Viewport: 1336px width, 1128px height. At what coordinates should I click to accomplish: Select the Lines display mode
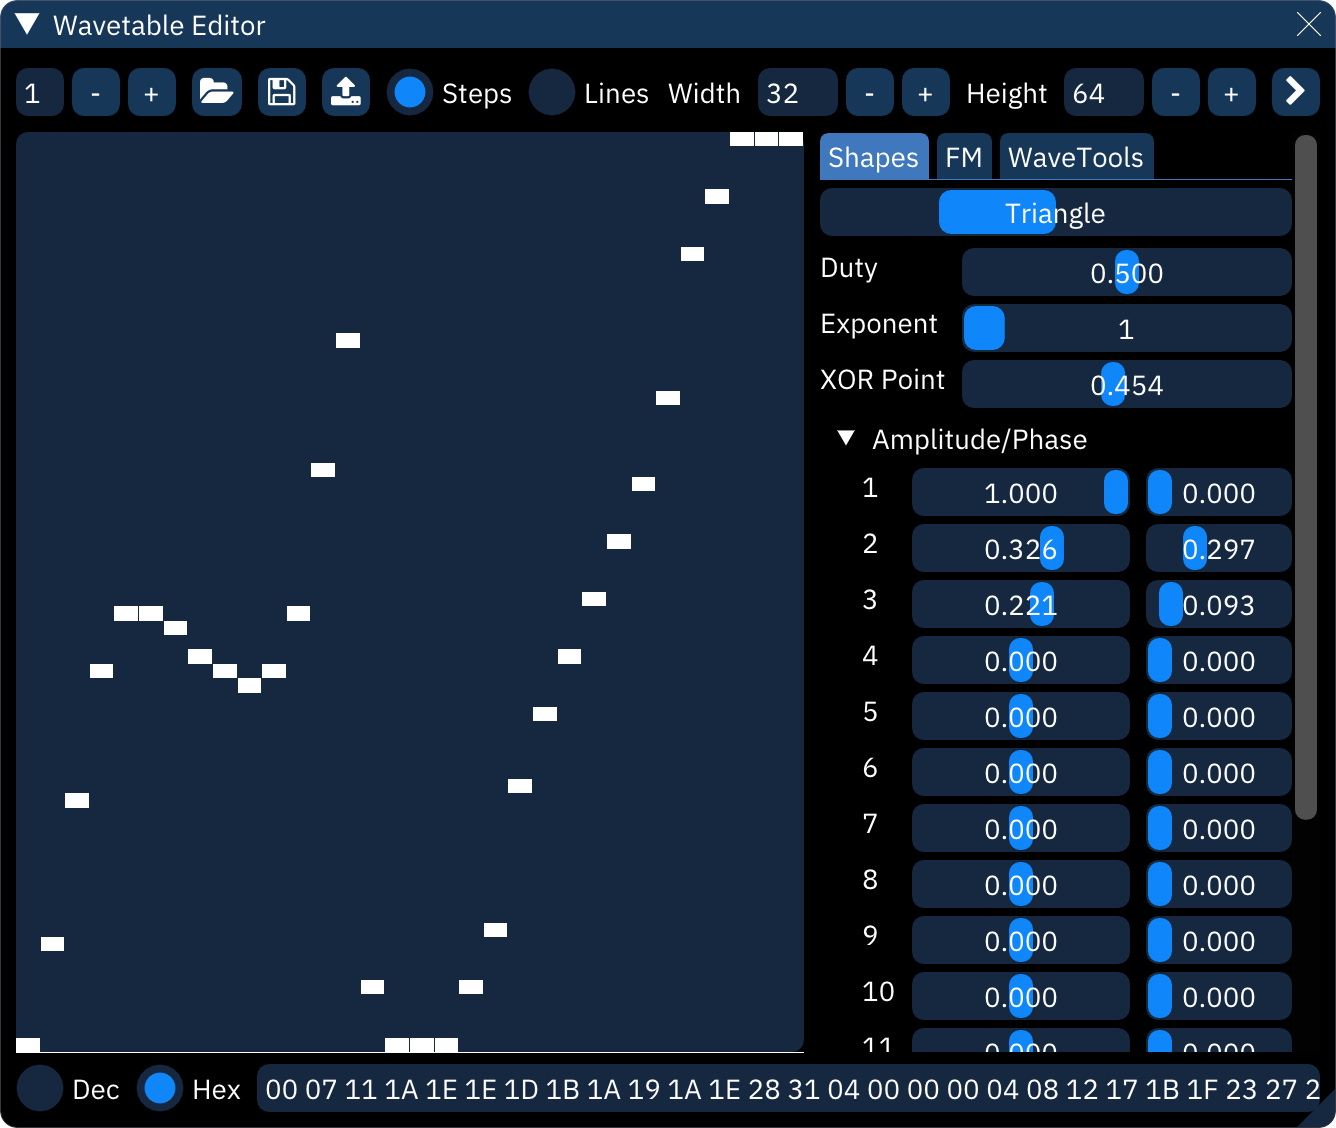551,93
